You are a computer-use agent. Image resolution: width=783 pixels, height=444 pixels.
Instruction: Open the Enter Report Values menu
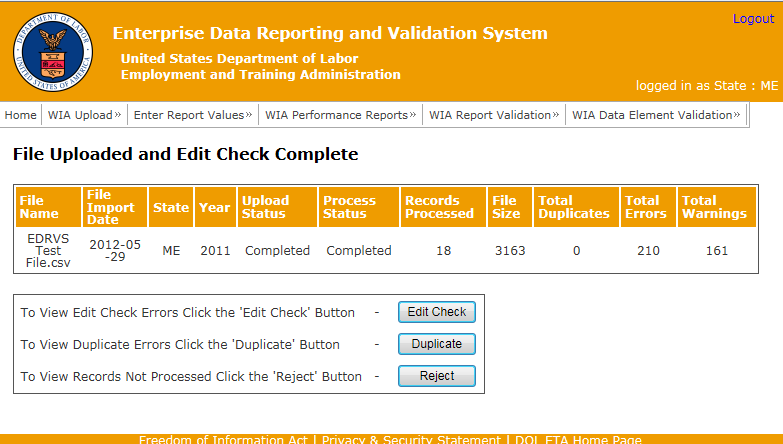[x=193, y=115]
